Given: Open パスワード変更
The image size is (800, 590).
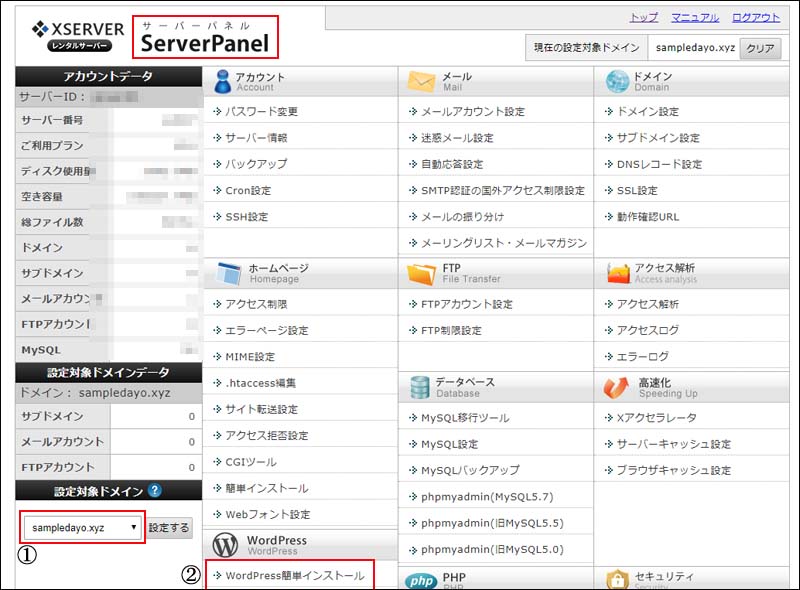Looking at the screenshot, I should pyautogui.click(x=262, y=111).
